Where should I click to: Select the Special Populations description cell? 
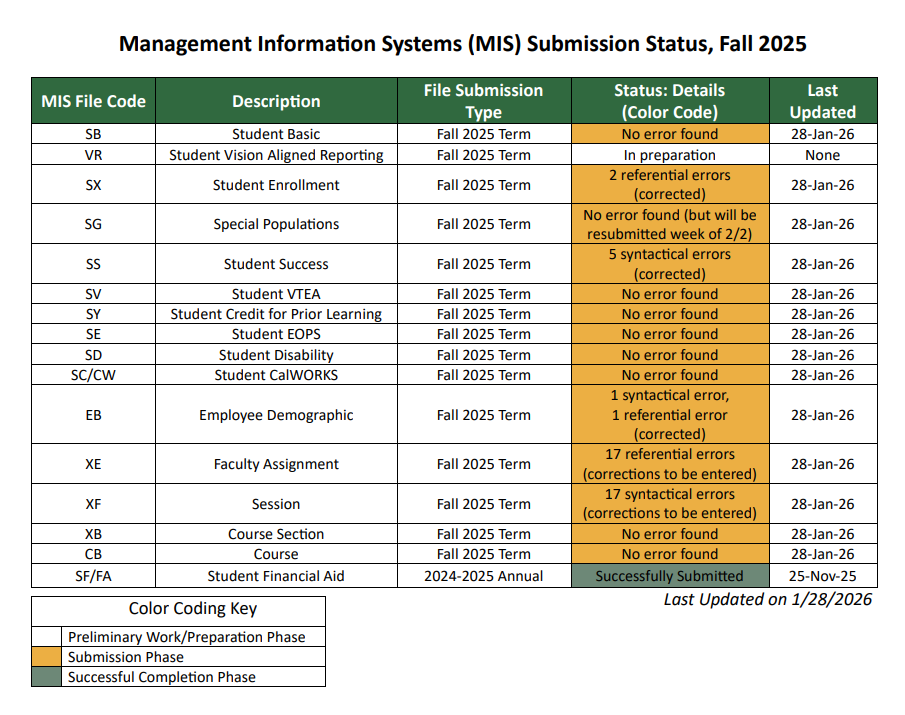point(276,223)
